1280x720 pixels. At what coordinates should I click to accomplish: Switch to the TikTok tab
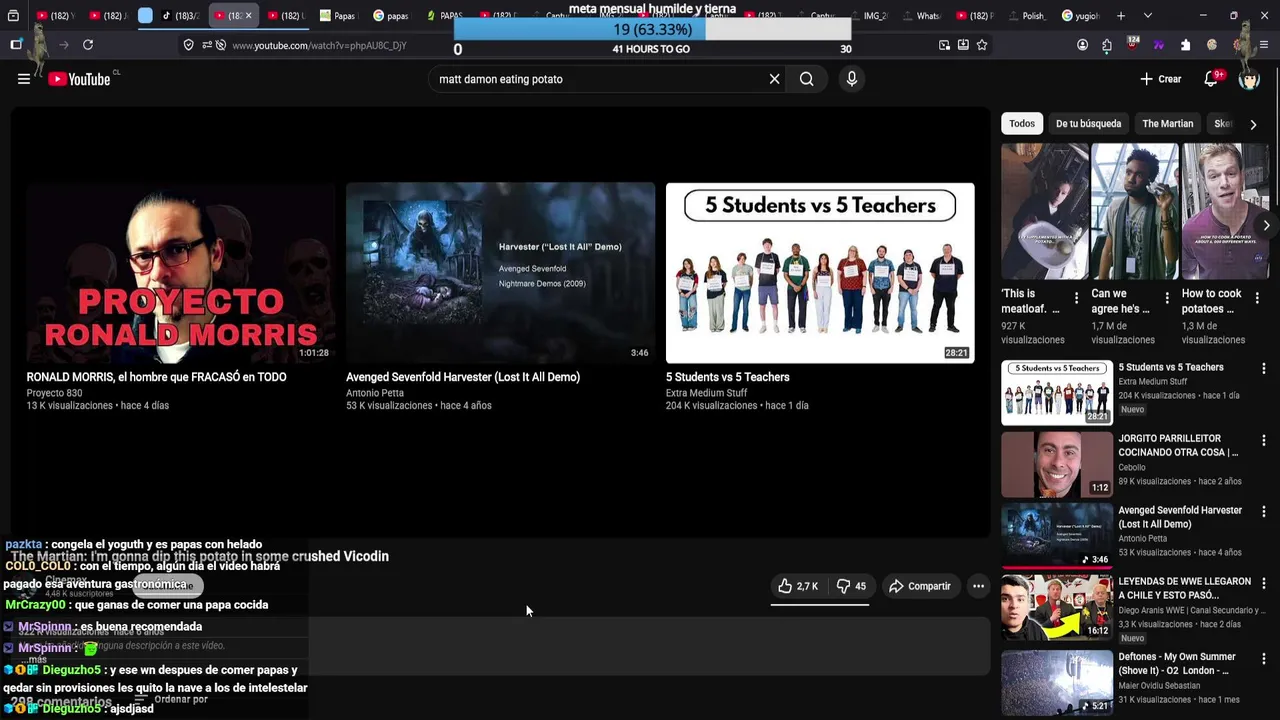pos(181,16)
